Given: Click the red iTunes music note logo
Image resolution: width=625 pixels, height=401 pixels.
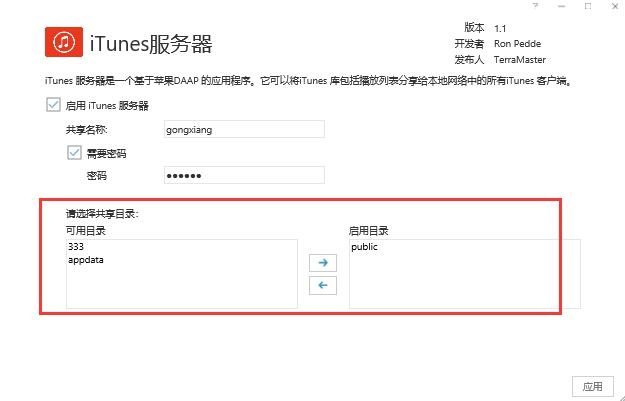Looking at the screenshot, I should tap(64, 43).
